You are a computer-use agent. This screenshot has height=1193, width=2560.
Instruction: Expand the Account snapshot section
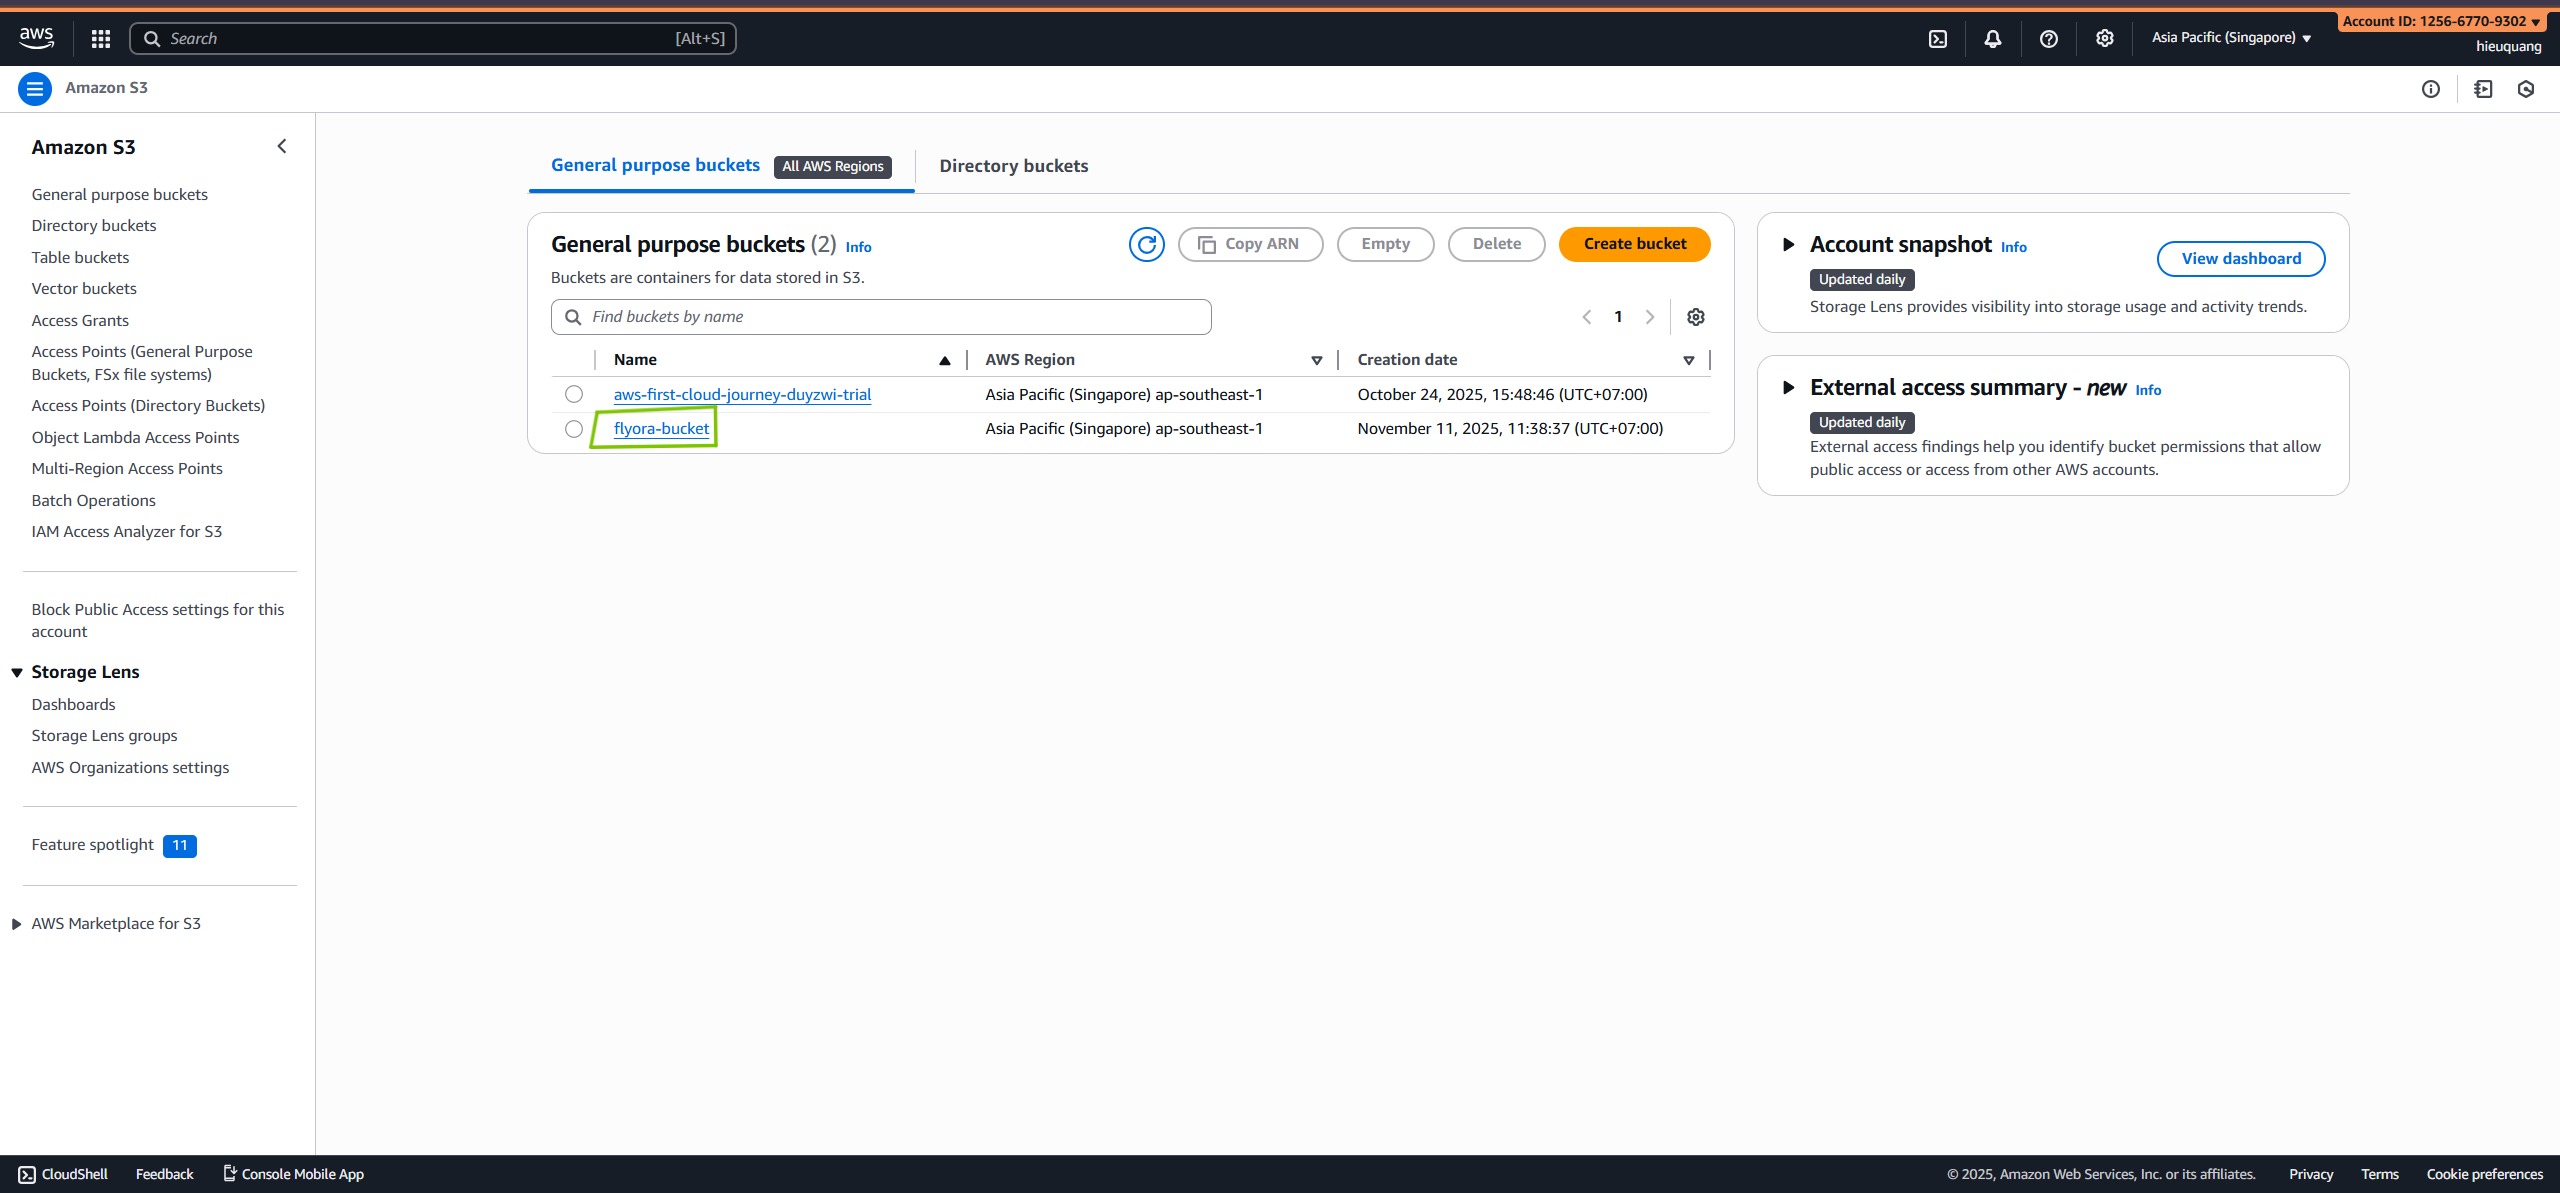pos(1789,244)
